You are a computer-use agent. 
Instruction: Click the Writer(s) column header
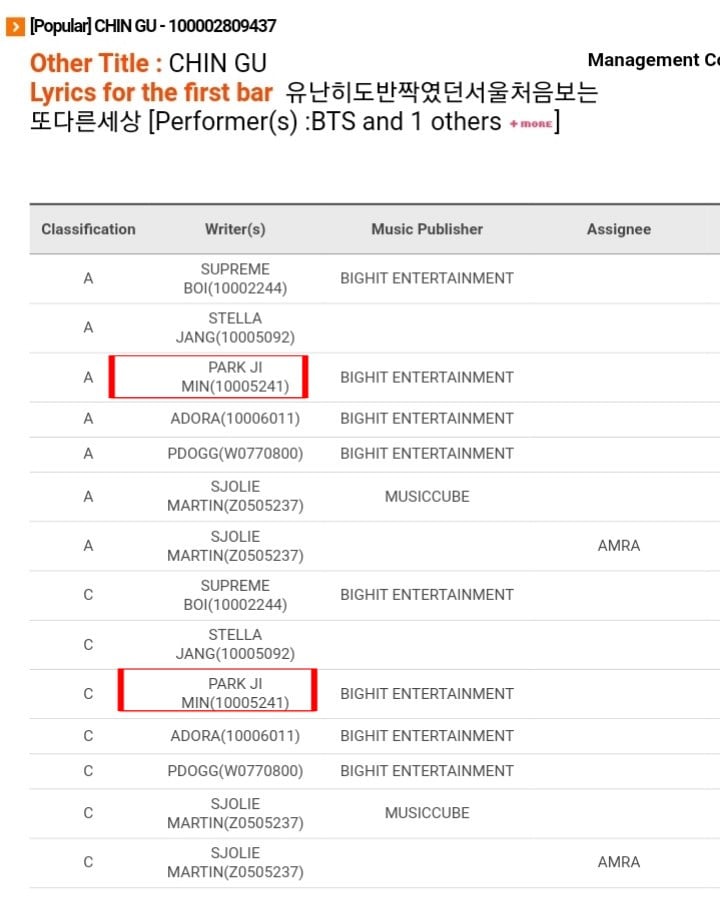click(235, 229)
